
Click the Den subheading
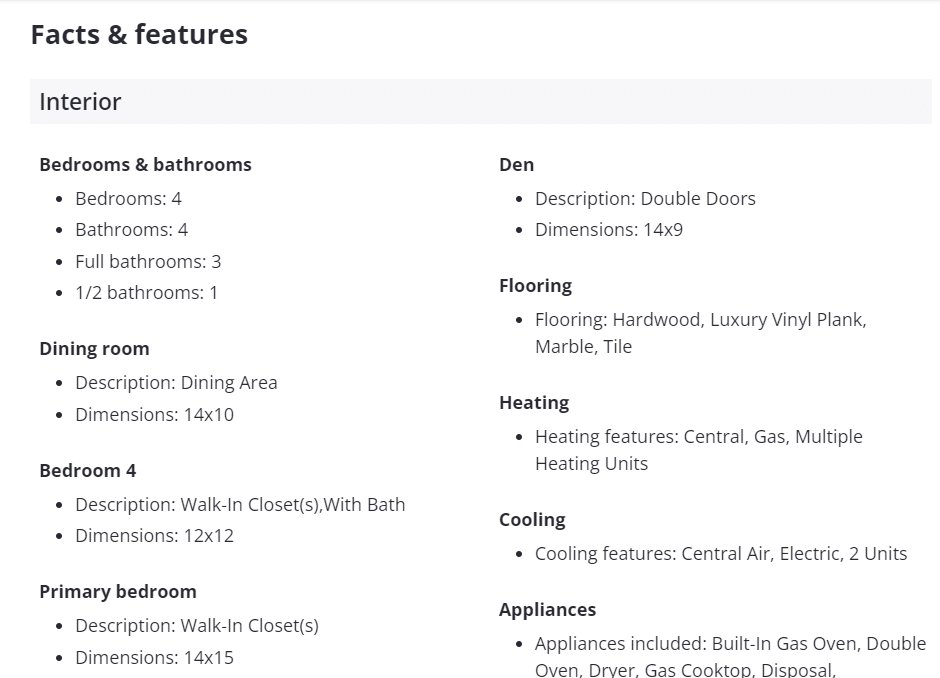tap(517, 165)
